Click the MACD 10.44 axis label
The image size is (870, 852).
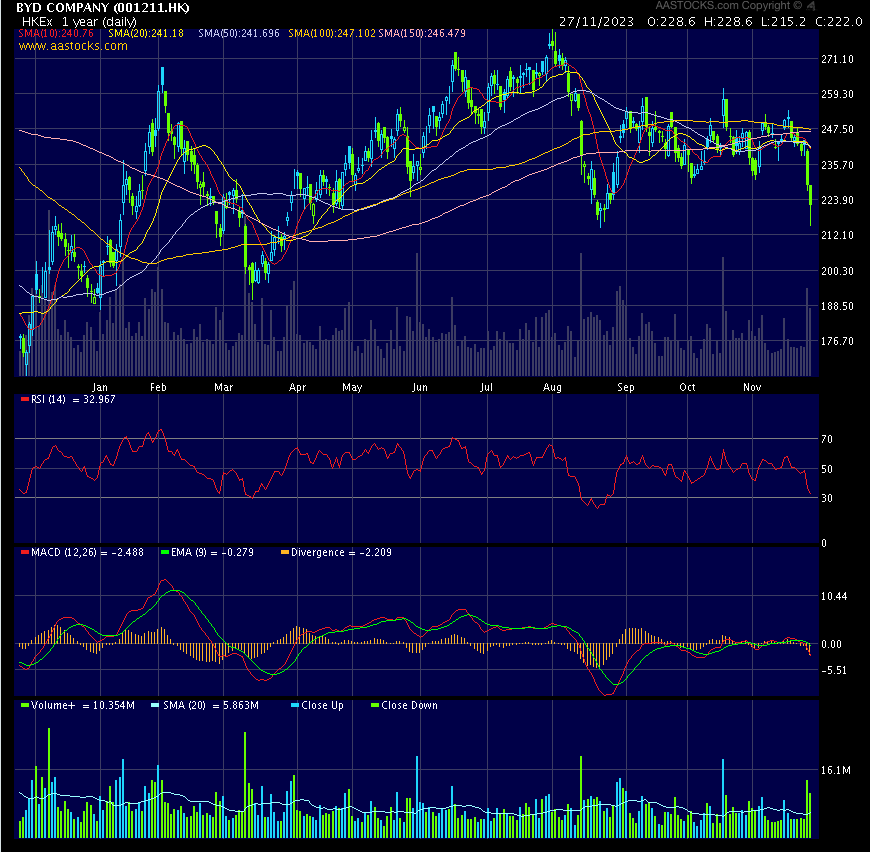[834, 596]
